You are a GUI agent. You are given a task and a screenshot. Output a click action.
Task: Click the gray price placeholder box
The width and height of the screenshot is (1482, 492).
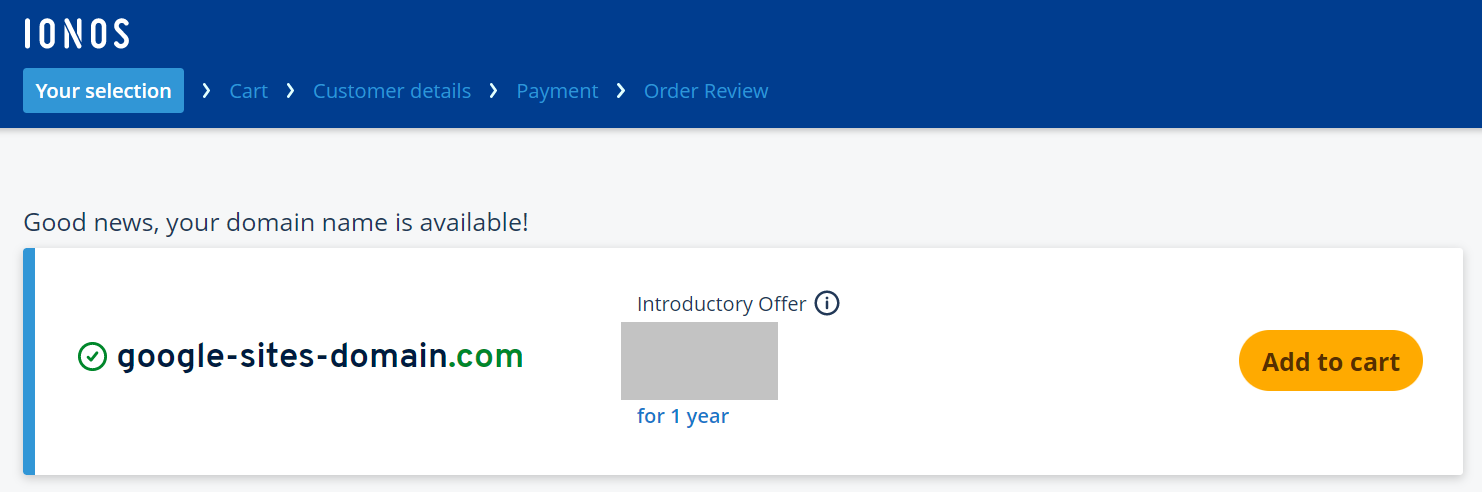tap(699, 361)
